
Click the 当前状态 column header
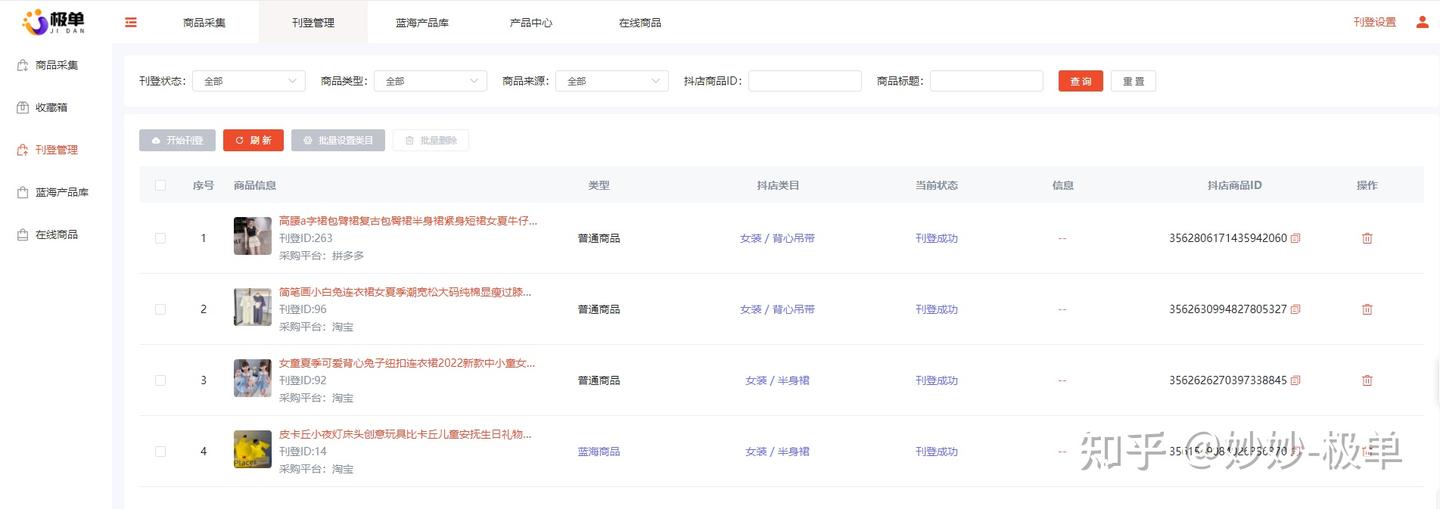tap(936, 185)
